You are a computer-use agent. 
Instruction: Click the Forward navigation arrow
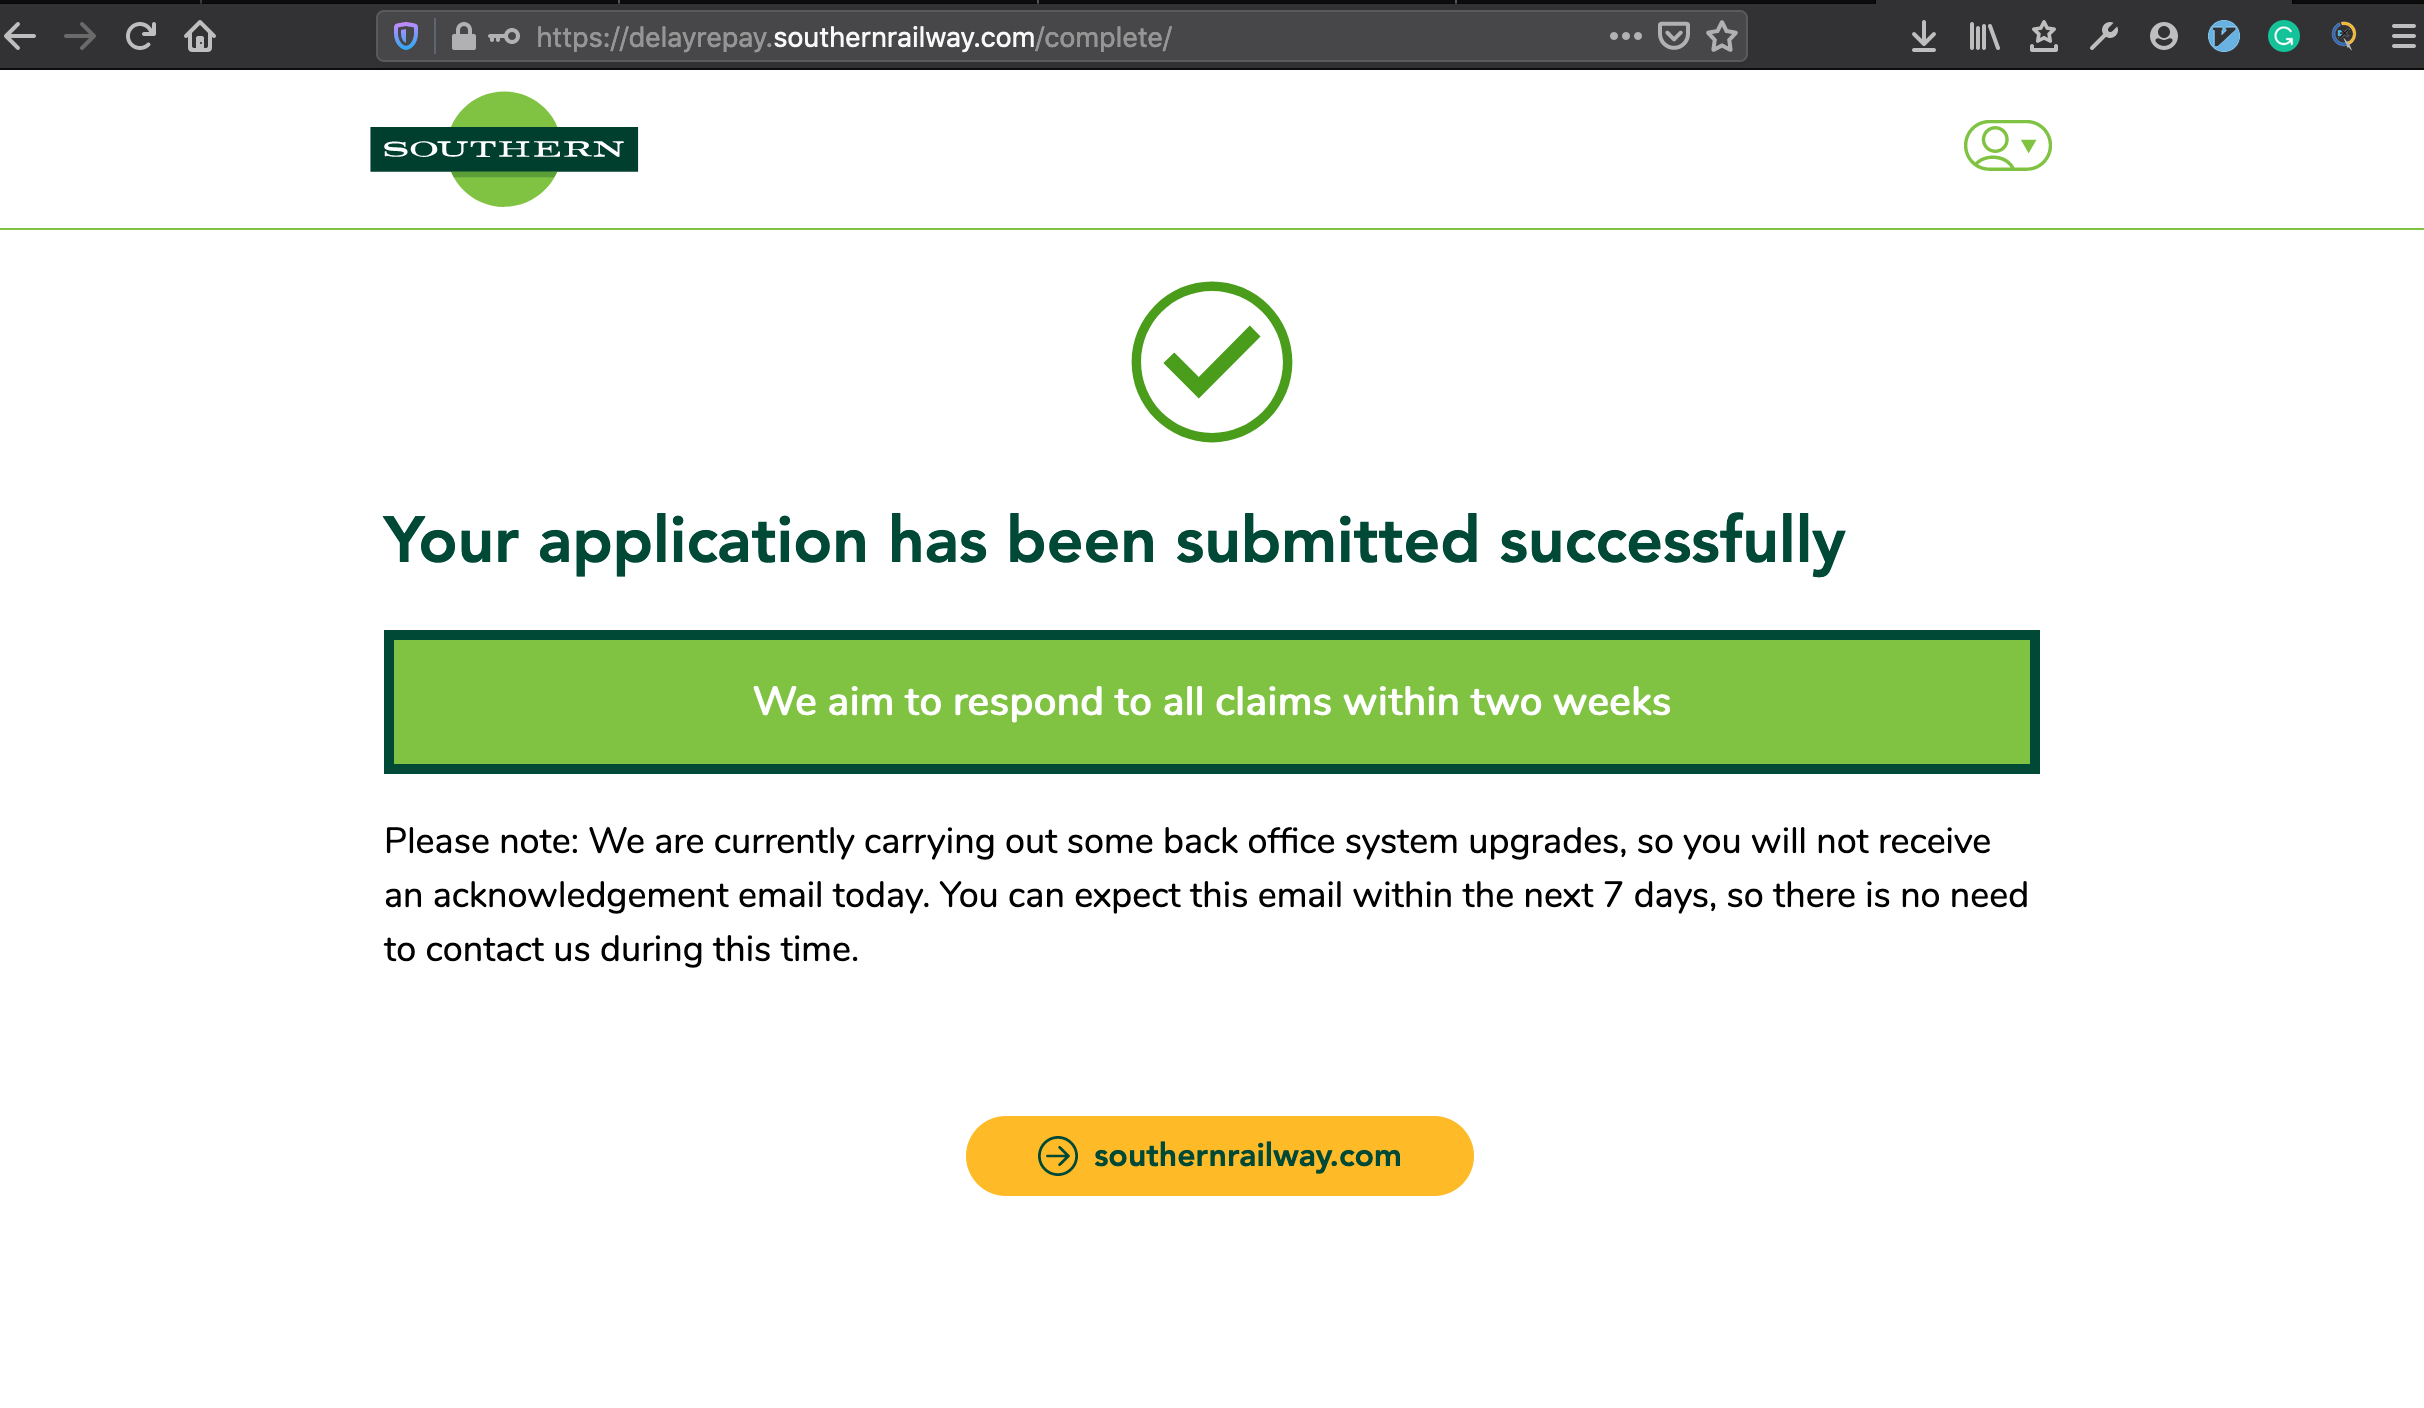(80, 37)
